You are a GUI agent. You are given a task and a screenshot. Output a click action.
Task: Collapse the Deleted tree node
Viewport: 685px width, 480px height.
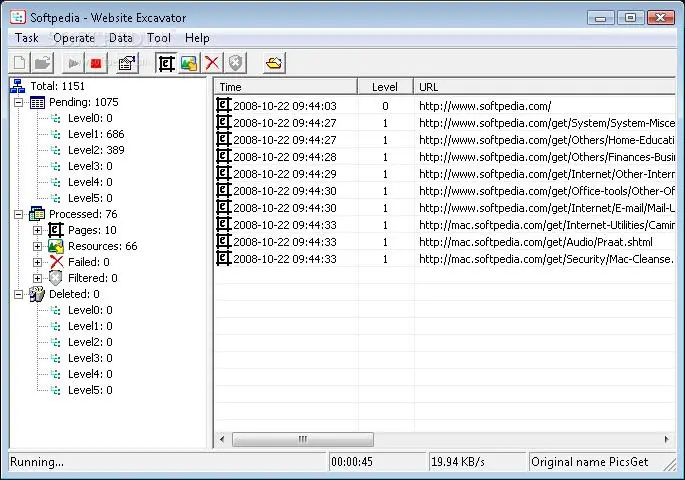pos(18,294)
